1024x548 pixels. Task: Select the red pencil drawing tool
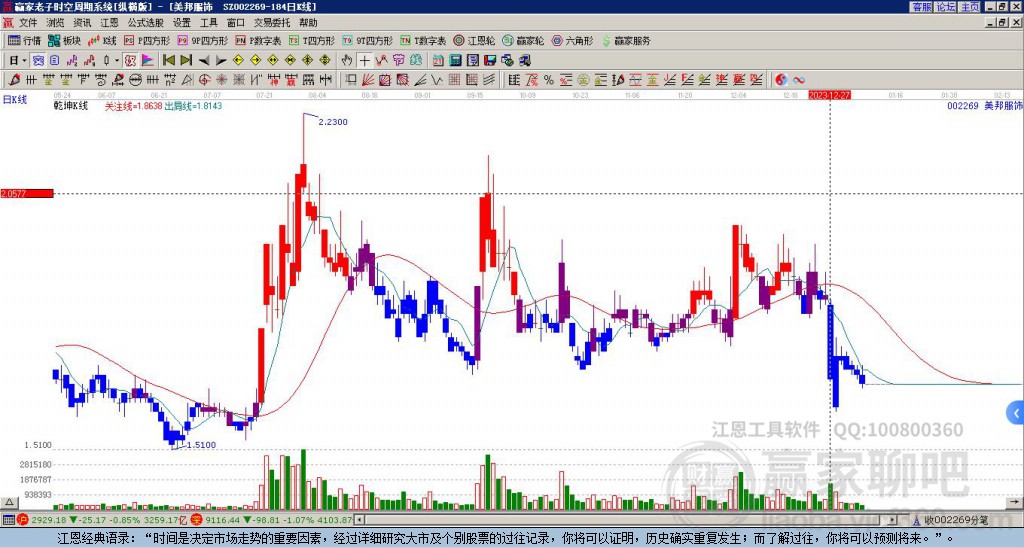point(13,80)
